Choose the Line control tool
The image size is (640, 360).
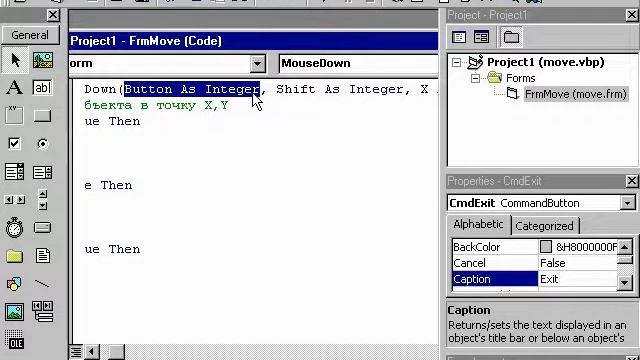click(42, 284)
